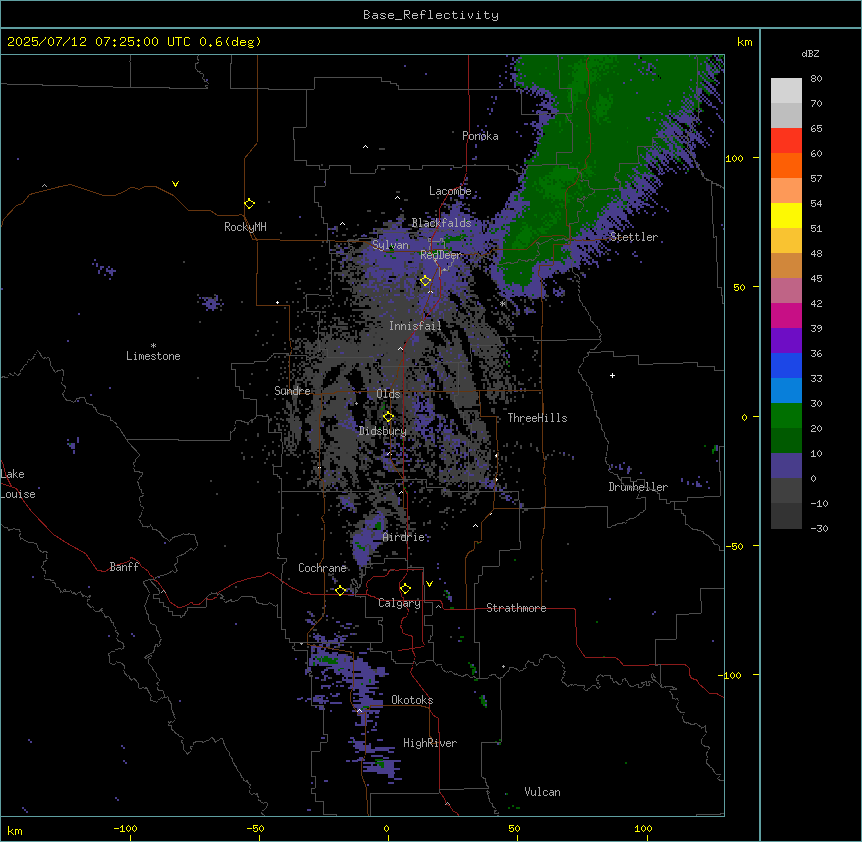Click the yellow station marker below Cochrane
Image resolution: width=862 pixels, height=842 pixels.
point(341,591)
